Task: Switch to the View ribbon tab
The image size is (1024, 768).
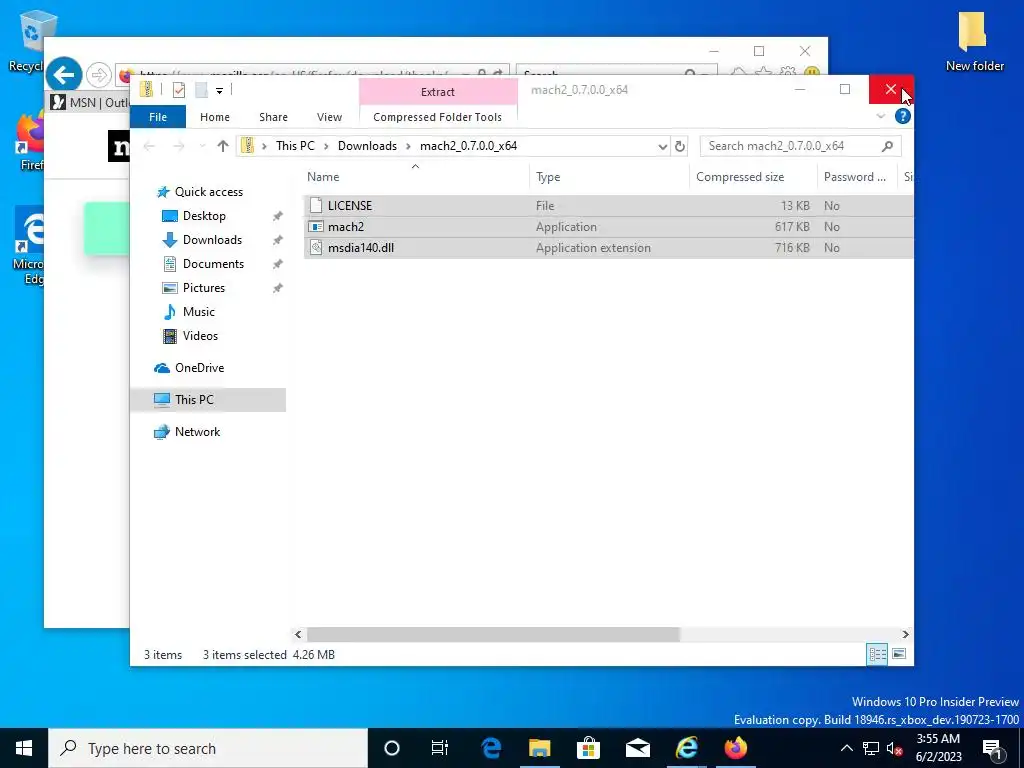Action: click(329, 117)
